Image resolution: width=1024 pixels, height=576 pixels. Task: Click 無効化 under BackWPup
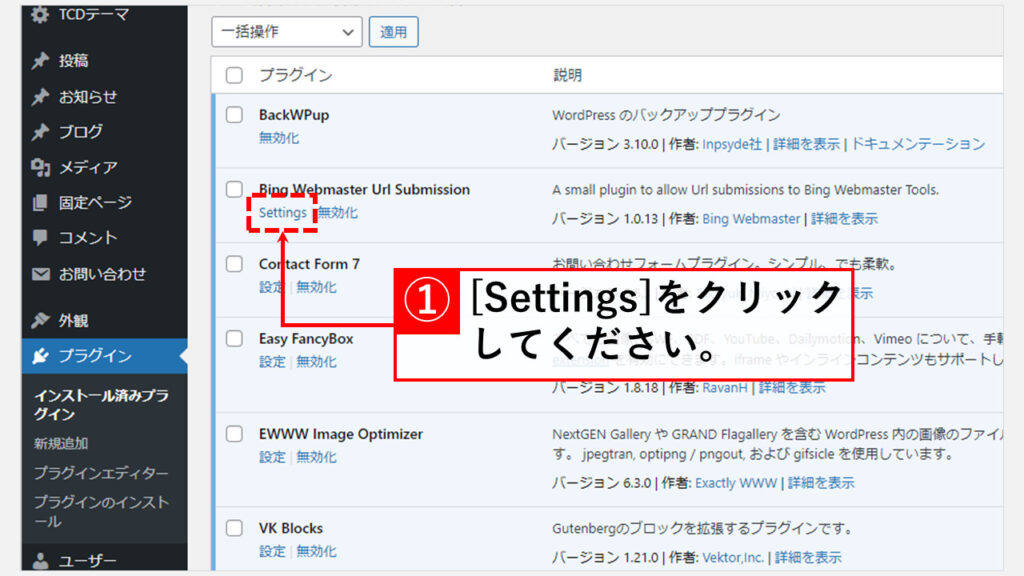(x=279, y=138)
